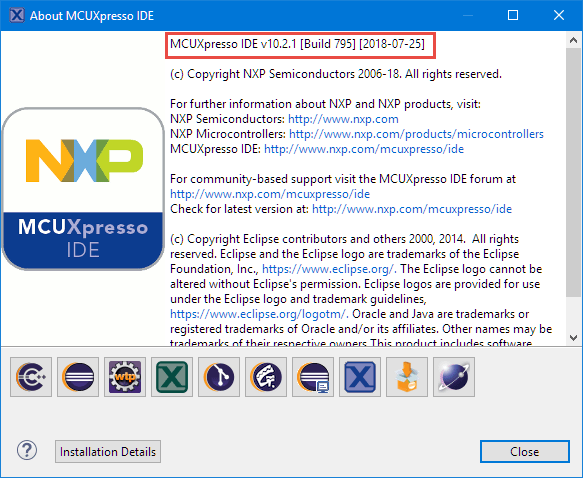Click the Eclipse Platform feature icon
583x478 pixels.
[78, 377]
